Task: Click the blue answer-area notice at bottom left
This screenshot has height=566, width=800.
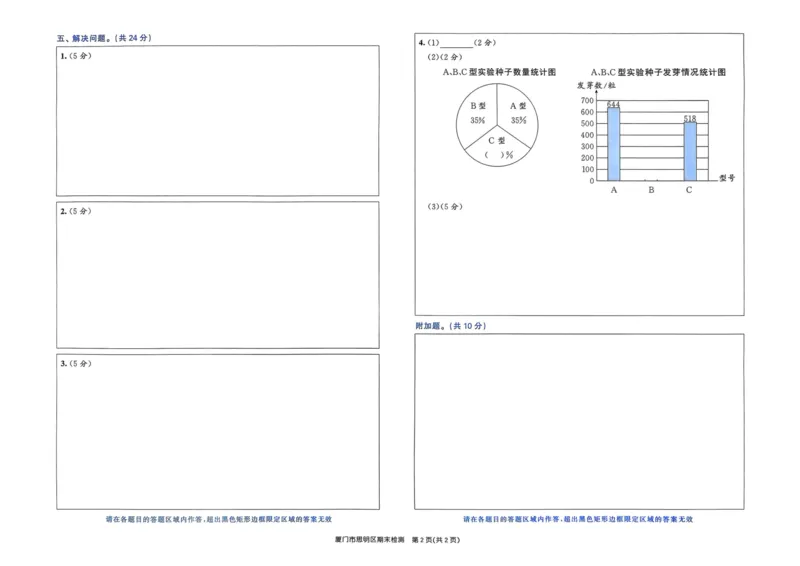Action: coord(218,519)
